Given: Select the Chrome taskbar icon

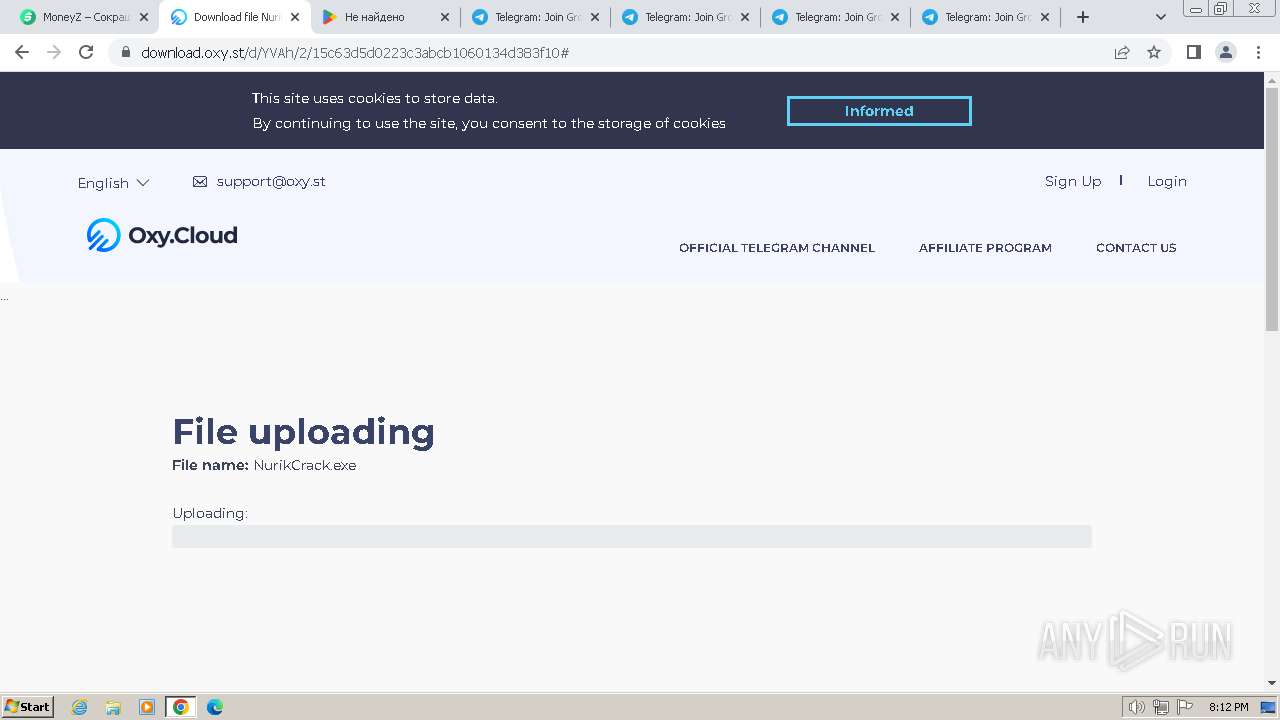Looking at the screenshot, I should pyautogui.click(x=181, y=707).
